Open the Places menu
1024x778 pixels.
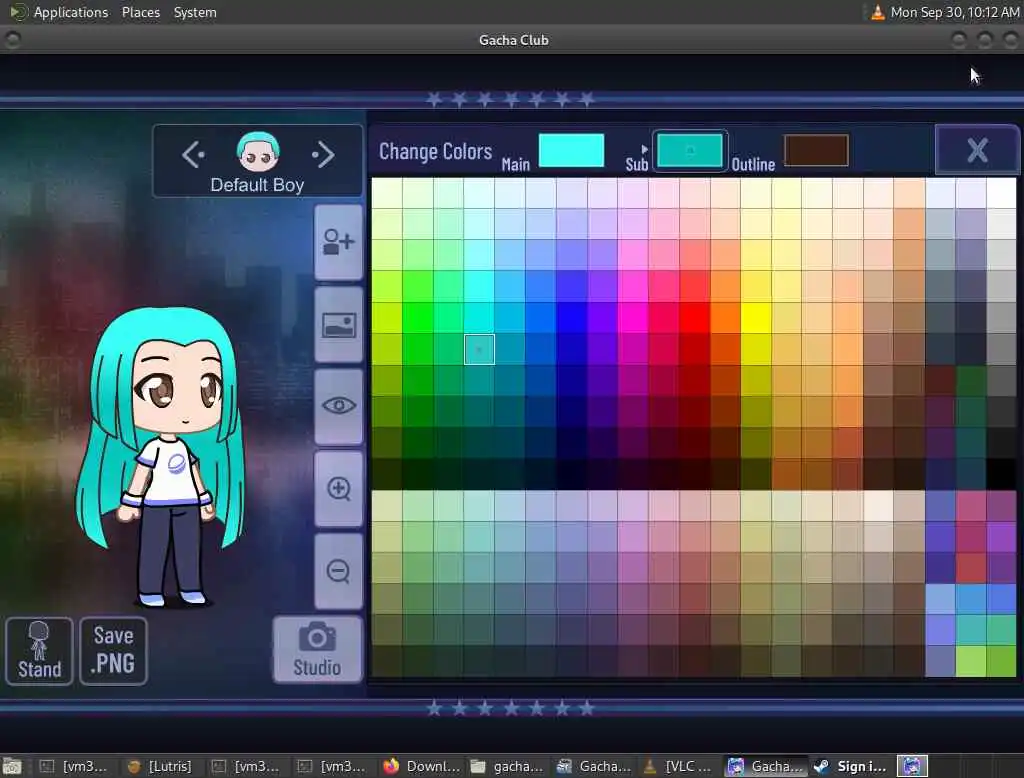tap(140, 12)
